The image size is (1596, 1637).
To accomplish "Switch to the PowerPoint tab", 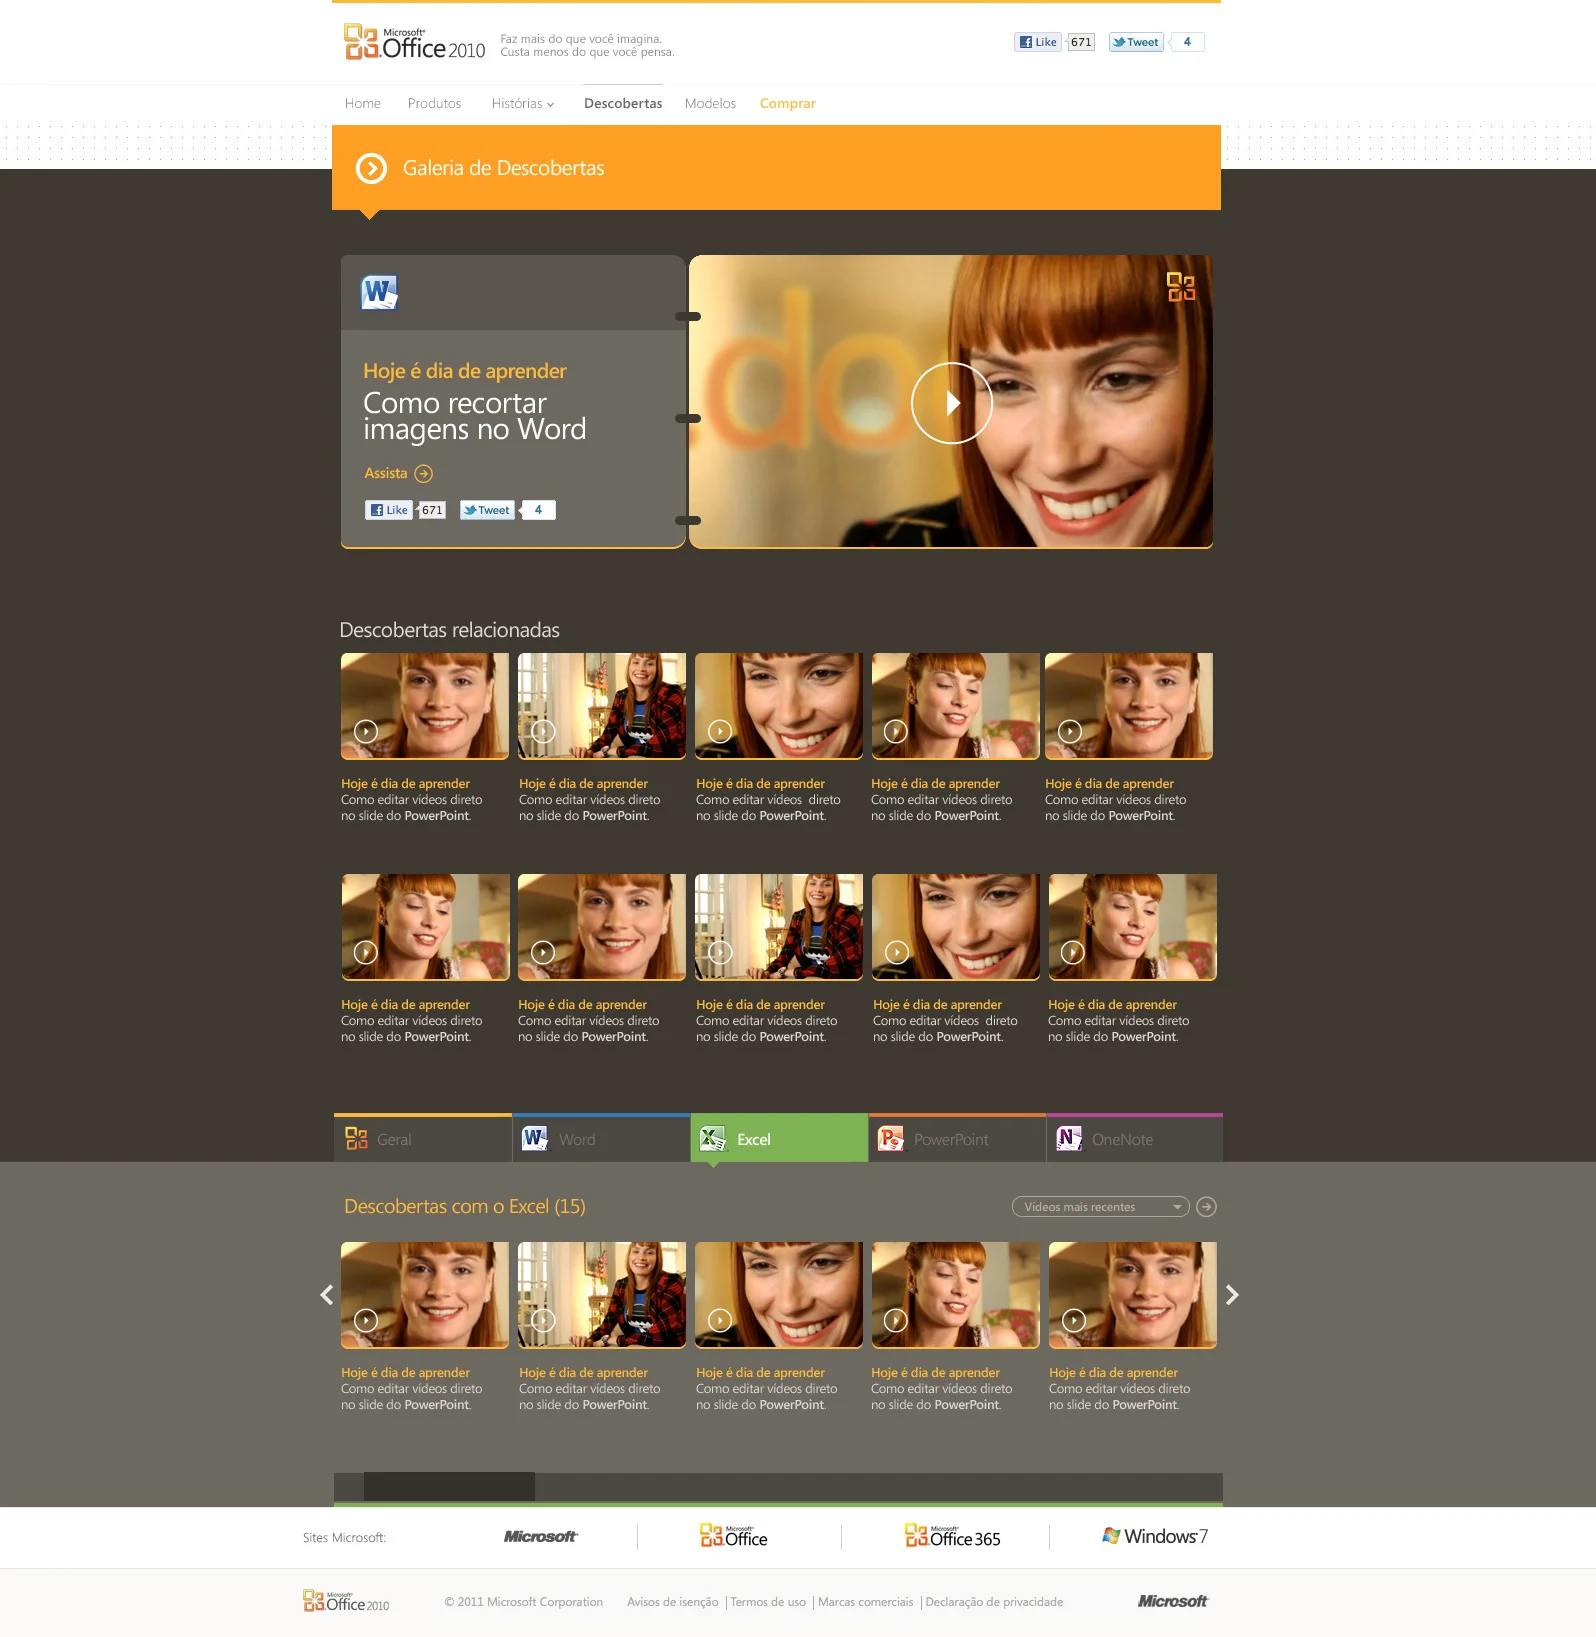I will point(957,1138).
